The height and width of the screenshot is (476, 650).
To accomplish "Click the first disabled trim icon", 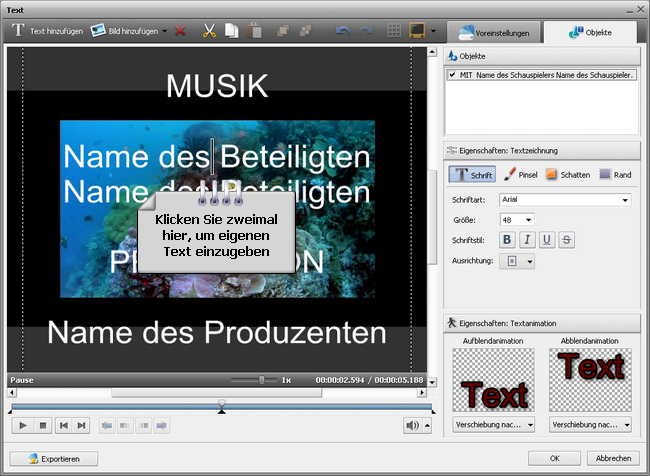I will 107,425.
